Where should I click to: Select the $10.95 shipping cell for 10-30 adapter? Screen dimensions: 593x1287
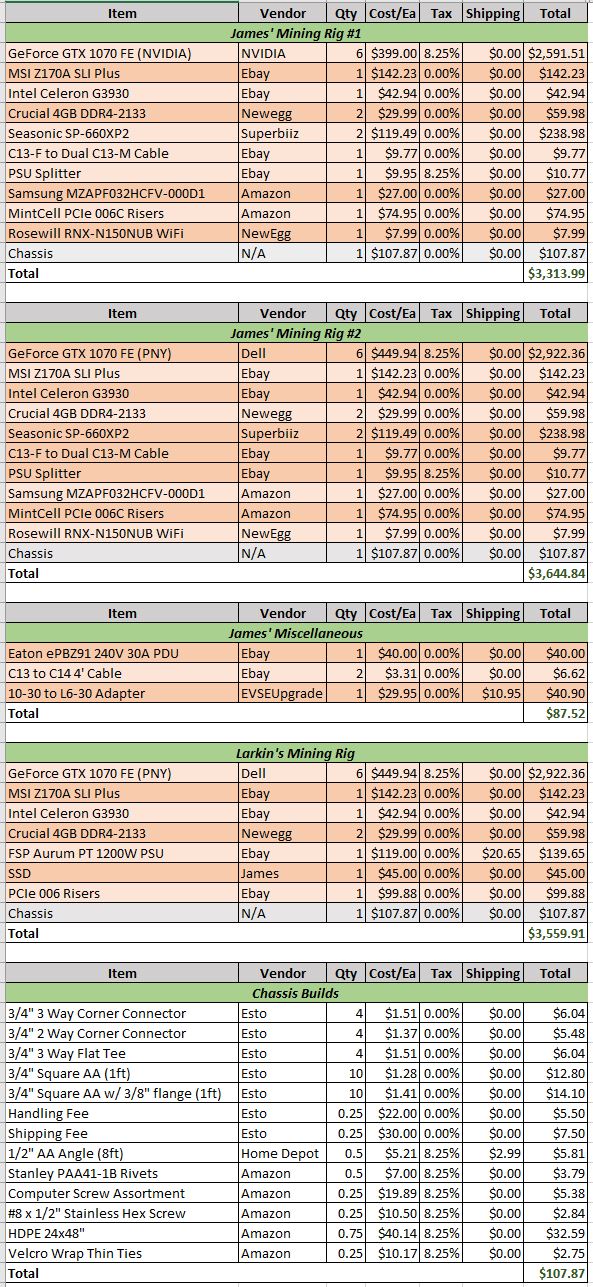493,693
